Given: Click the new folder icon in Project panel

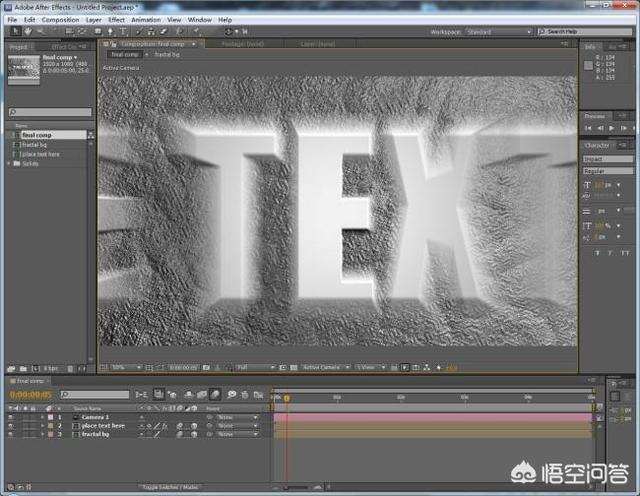Looking at the screenshot, I should pyautogui.click(x=23, y=369).
